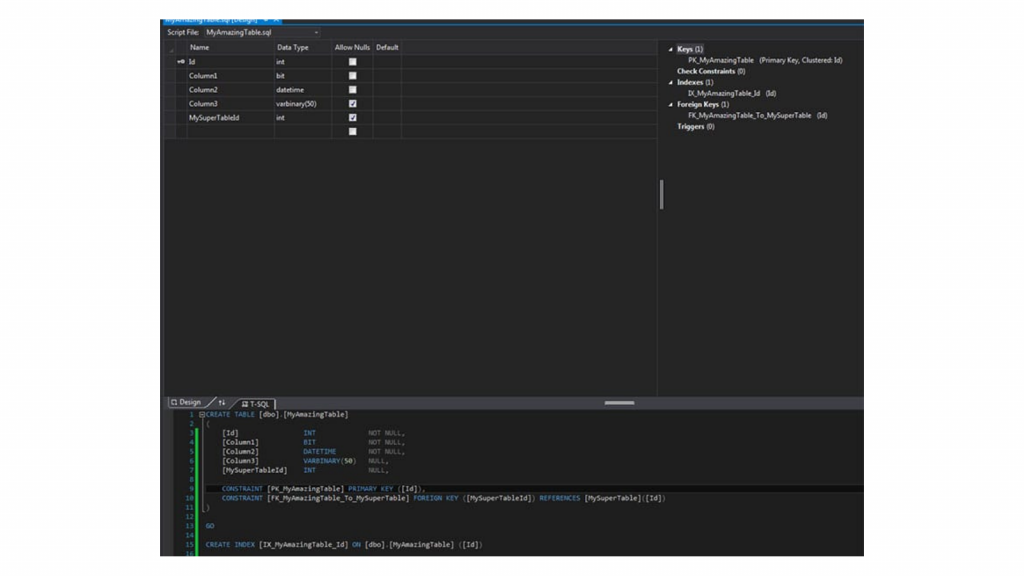Click the empty Name cell in new row

(231, 132)
